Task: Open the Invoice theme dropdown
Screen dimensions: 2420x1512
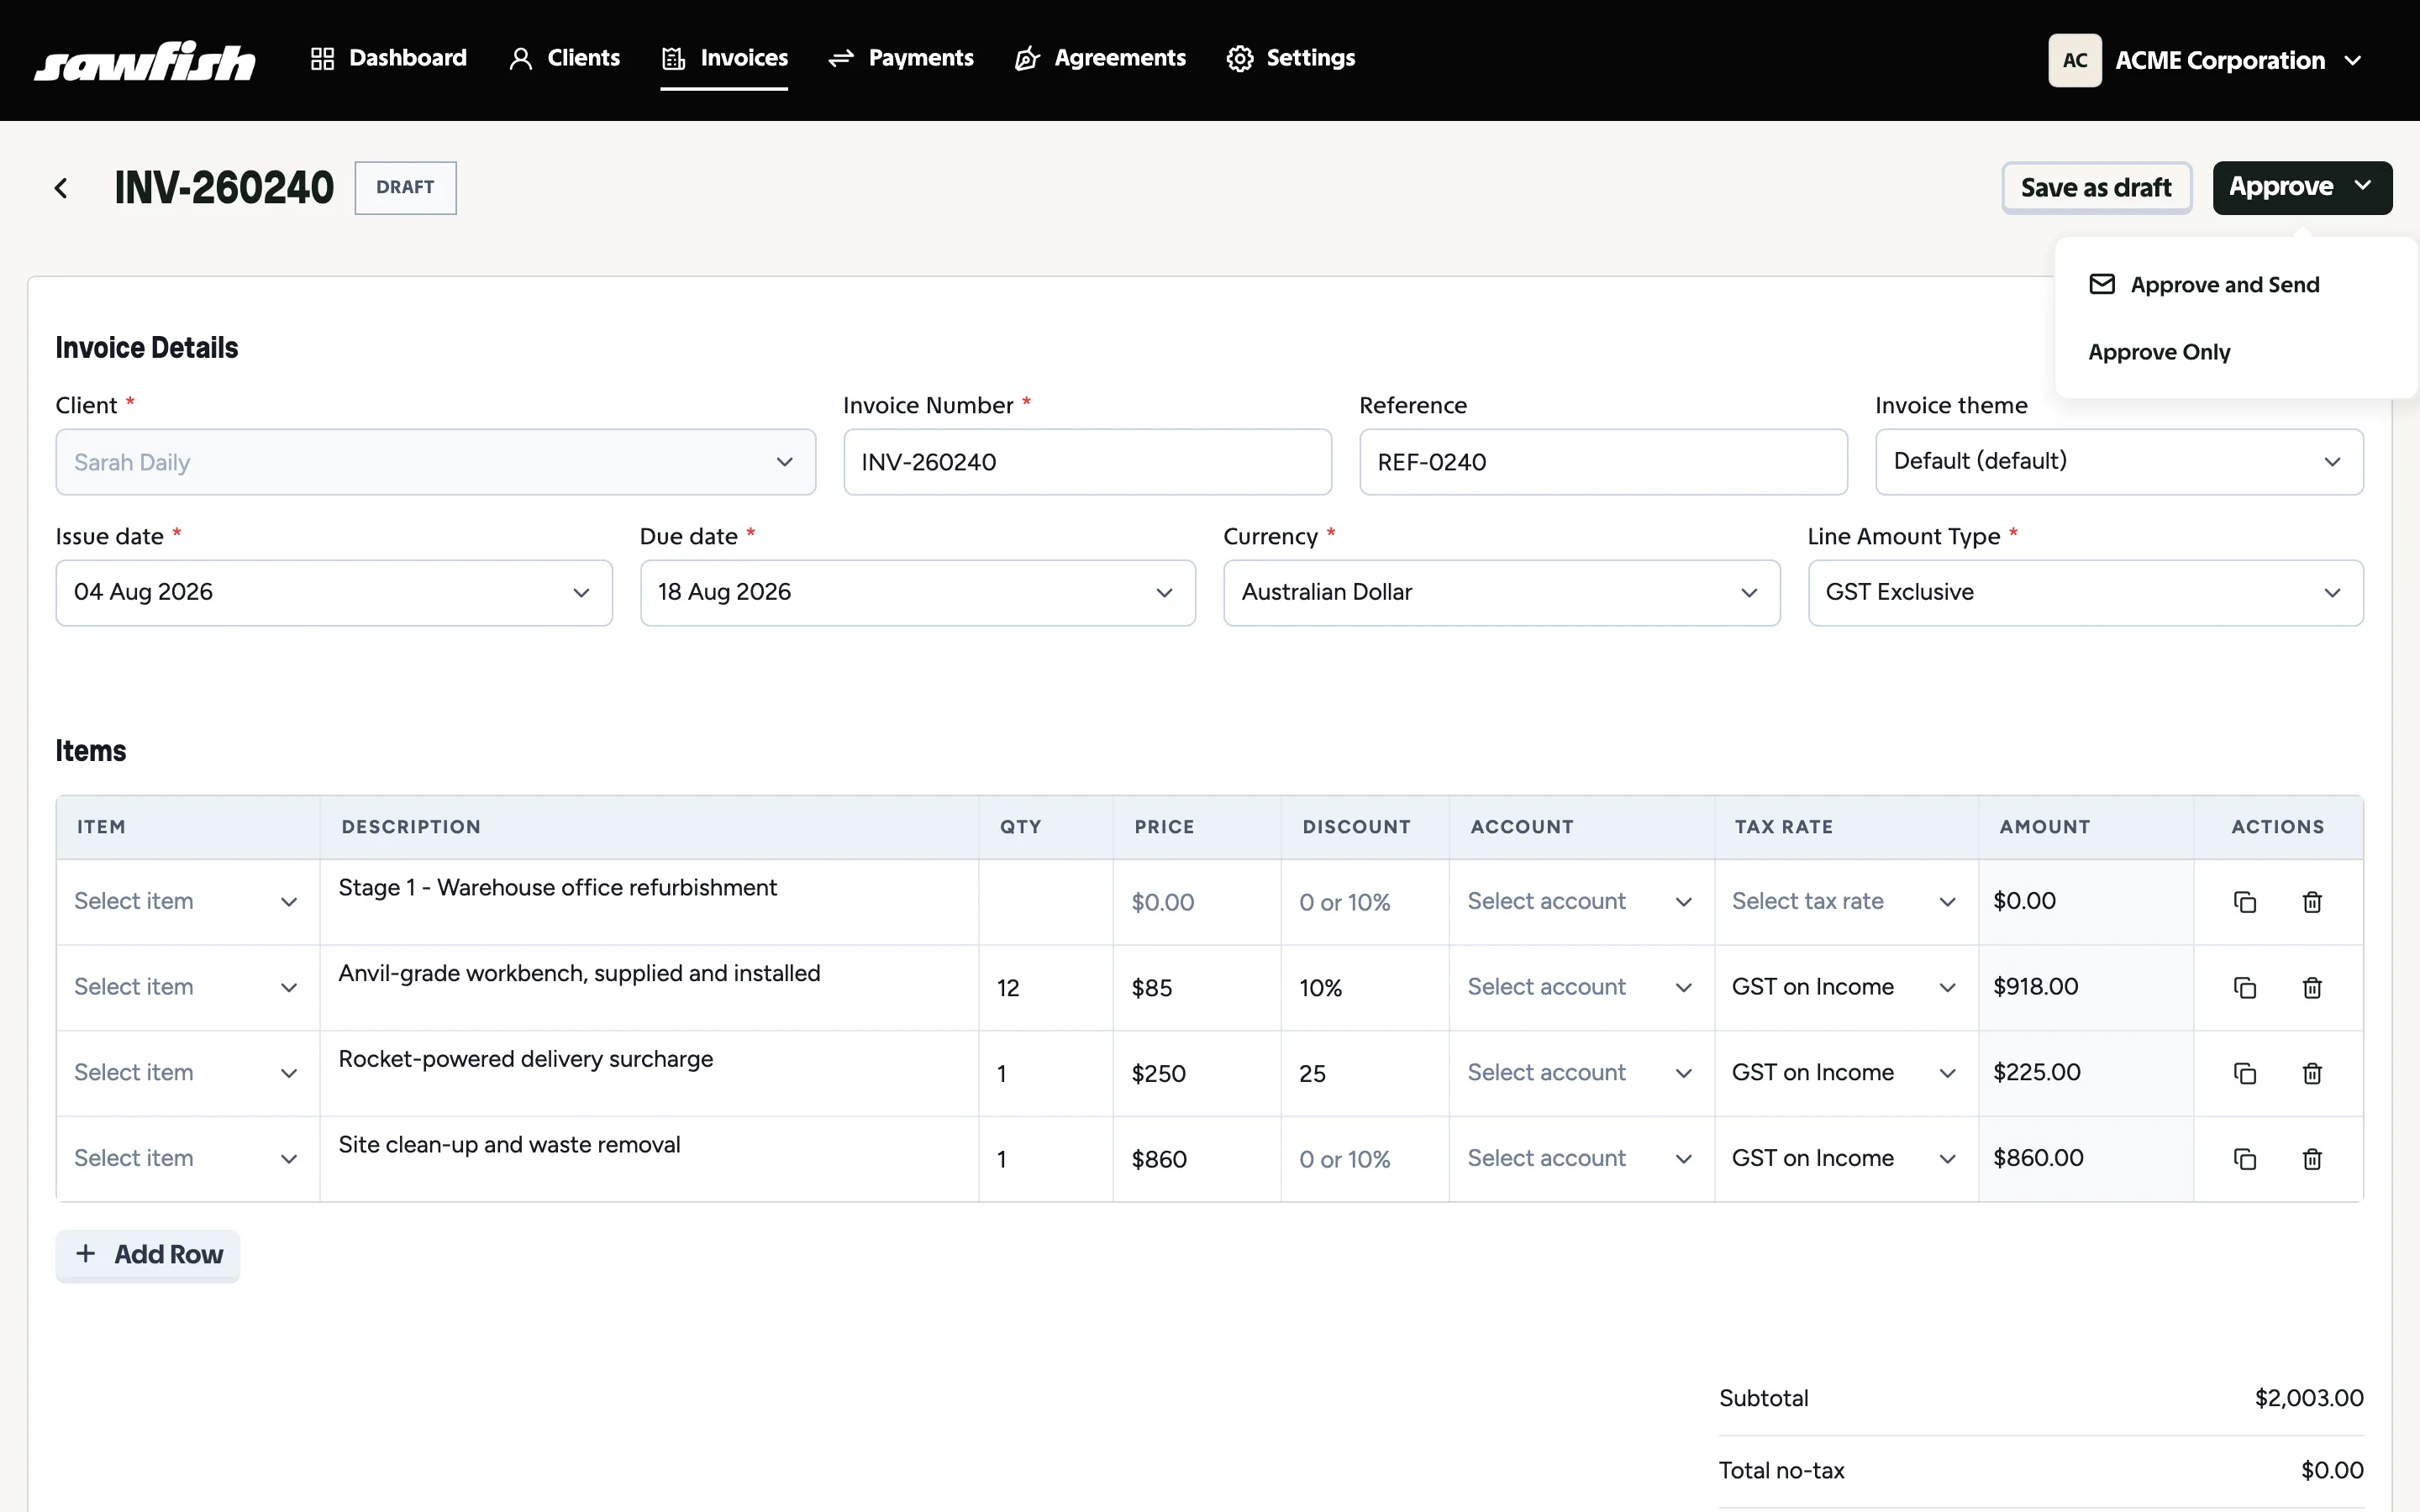Action: tap(2119, 461)
